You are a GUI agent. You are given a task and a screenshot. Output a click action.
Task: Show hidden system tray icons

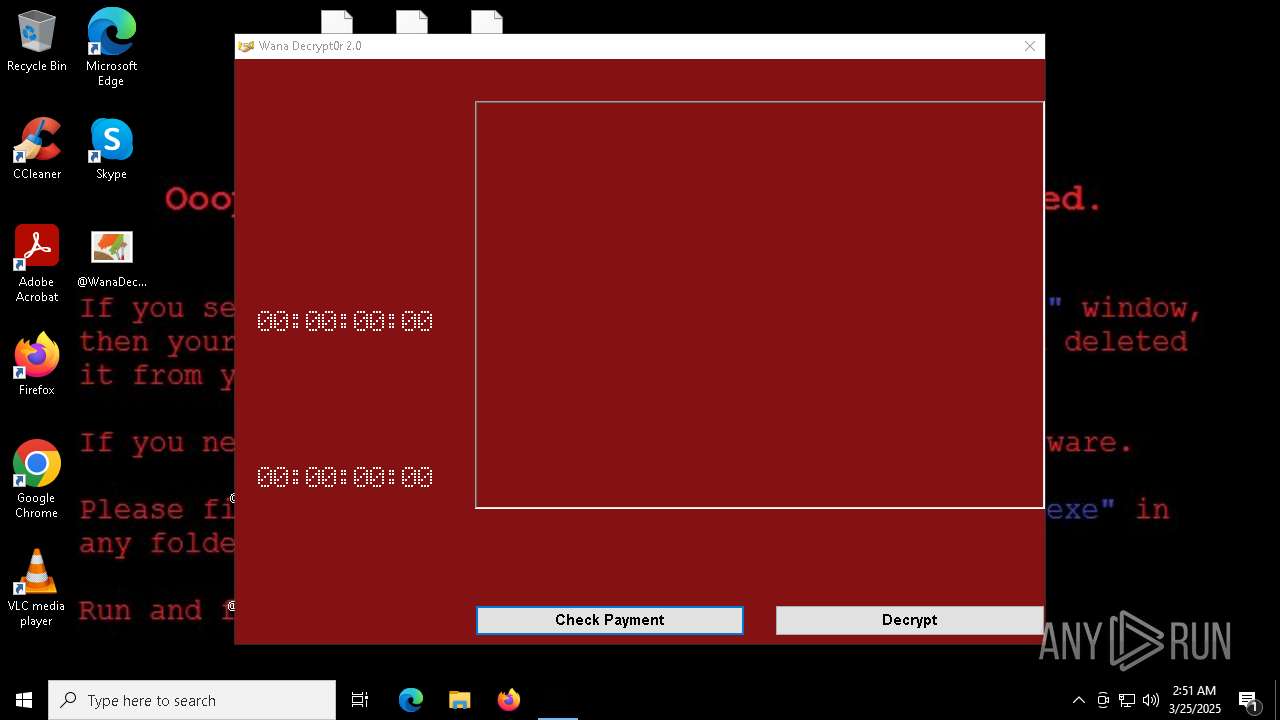[x=1078, y=700]
